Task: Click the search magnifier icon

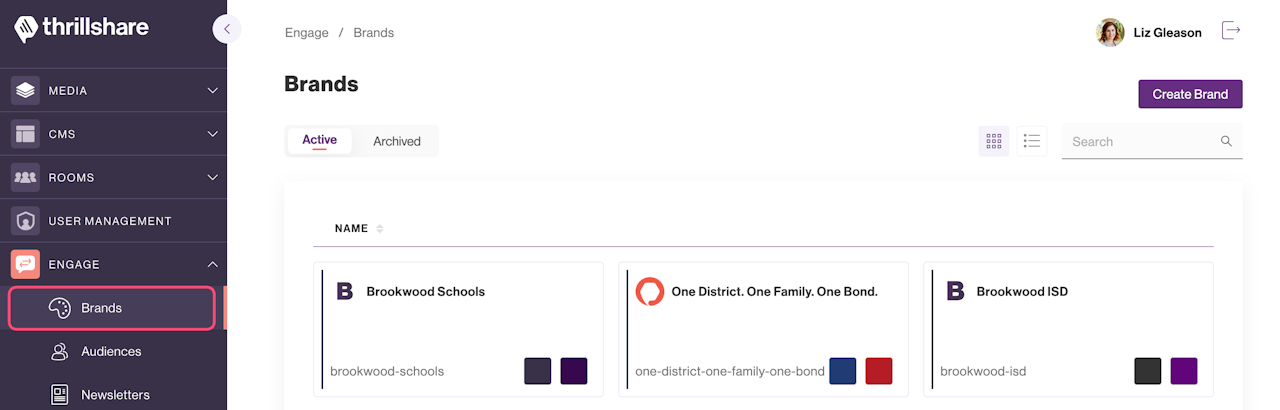Action: pyautogui.click(x=1226, y=141)
